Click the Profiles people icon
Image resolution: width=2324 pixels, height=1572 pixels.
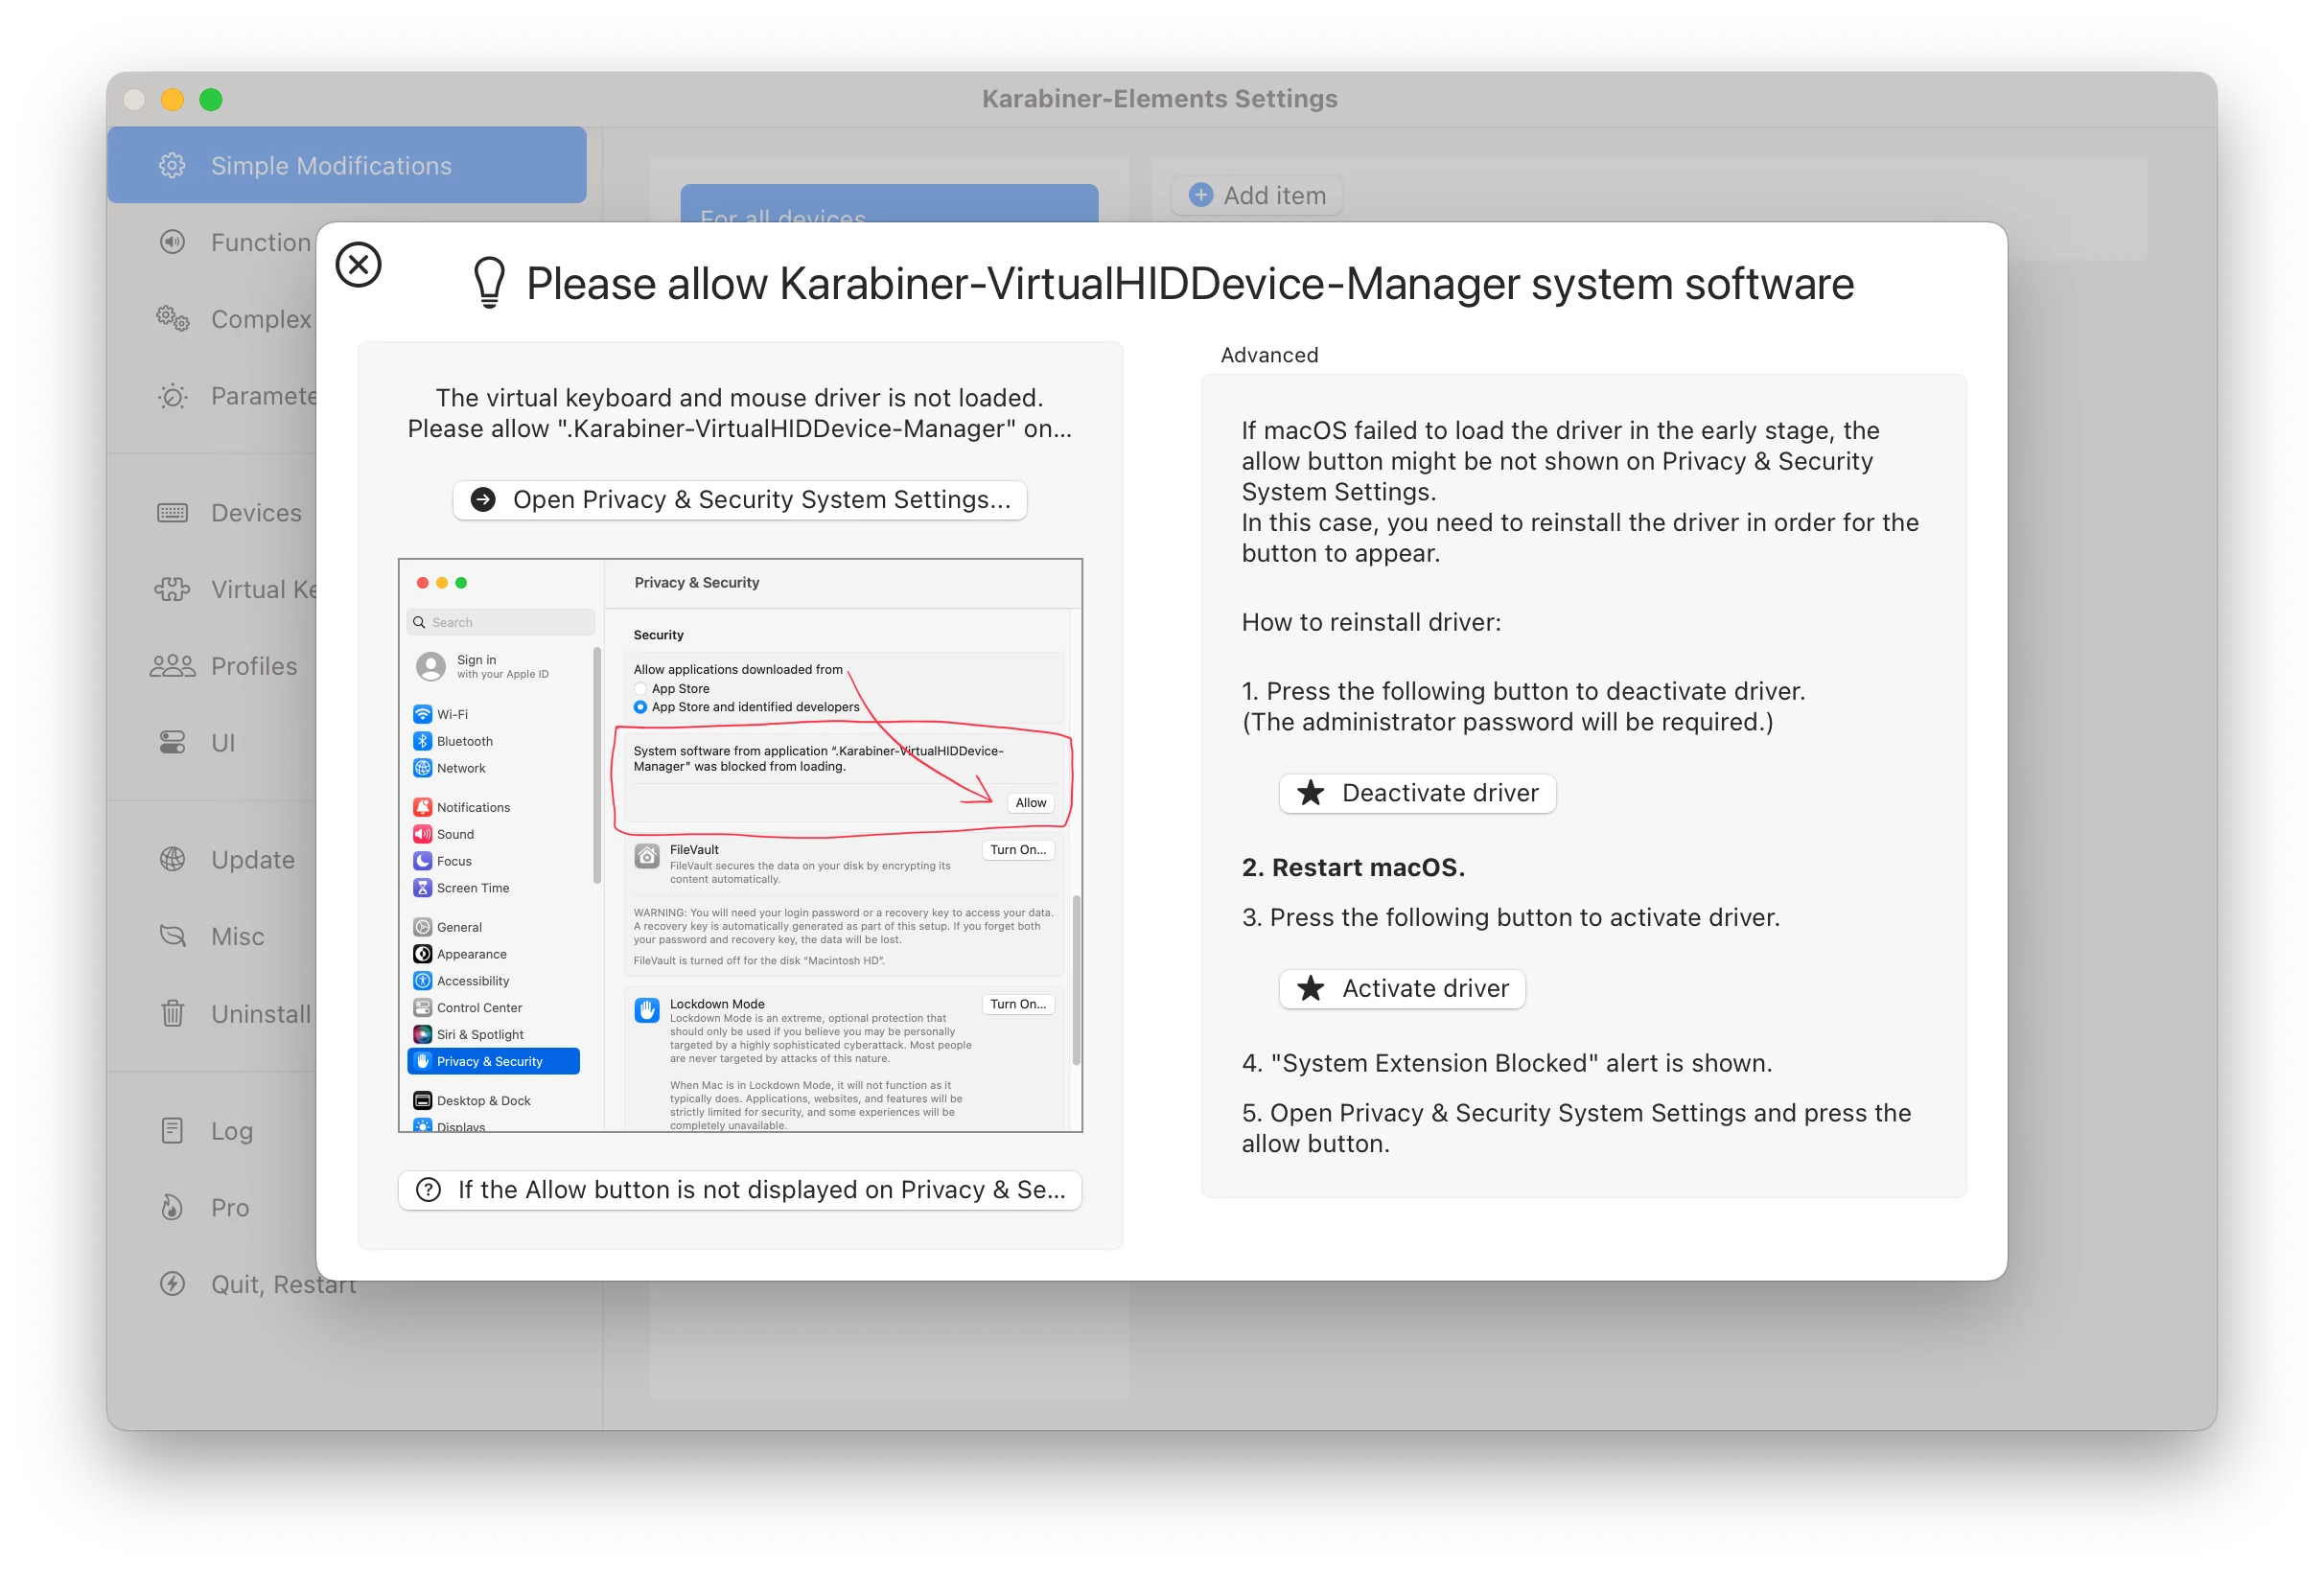click(x=172, y=666)
